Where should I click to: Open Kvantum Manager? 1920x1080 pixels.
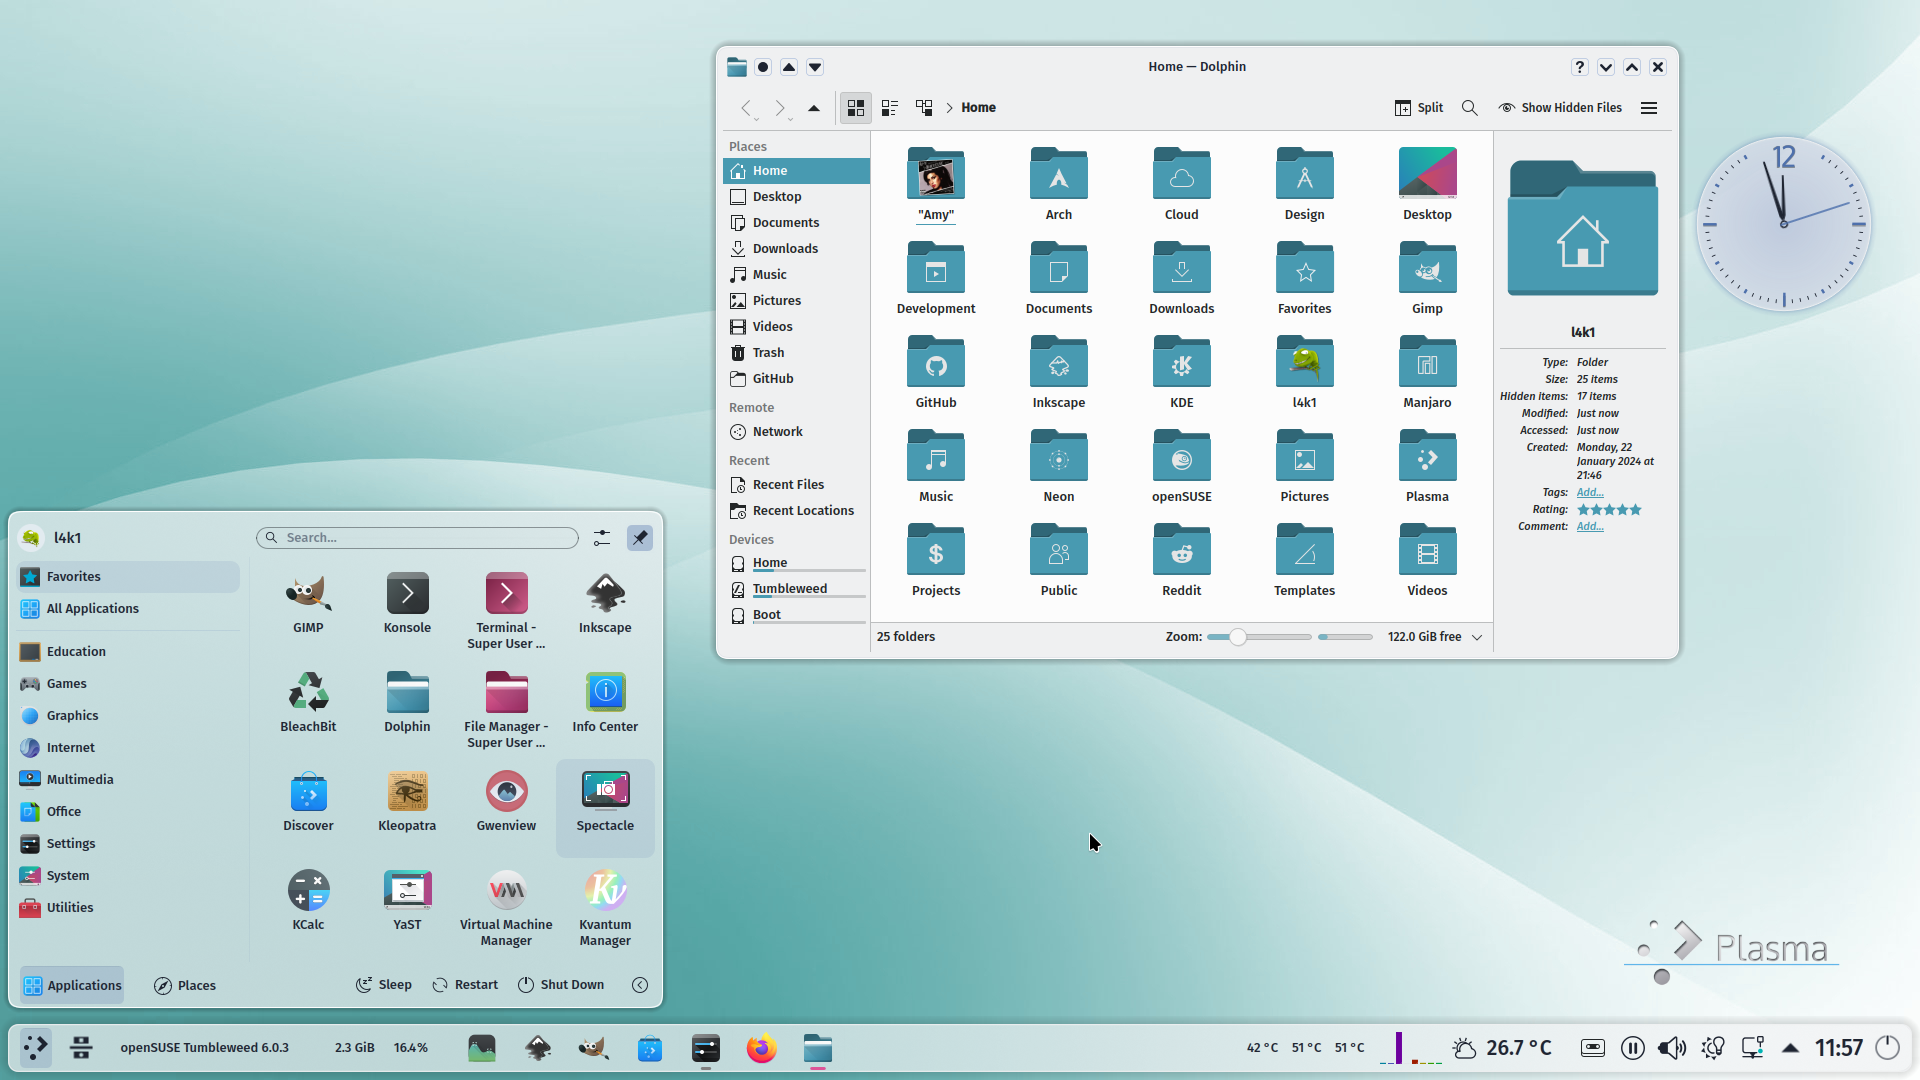[605, 908]
